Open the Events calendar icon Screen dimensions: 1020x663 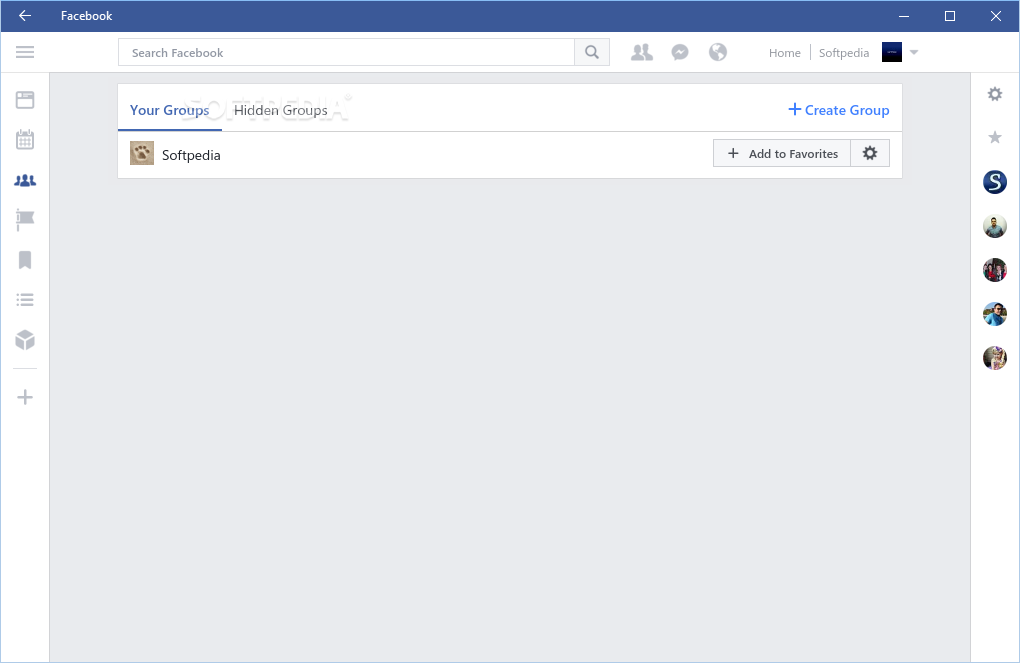click(x=25, y=139)
